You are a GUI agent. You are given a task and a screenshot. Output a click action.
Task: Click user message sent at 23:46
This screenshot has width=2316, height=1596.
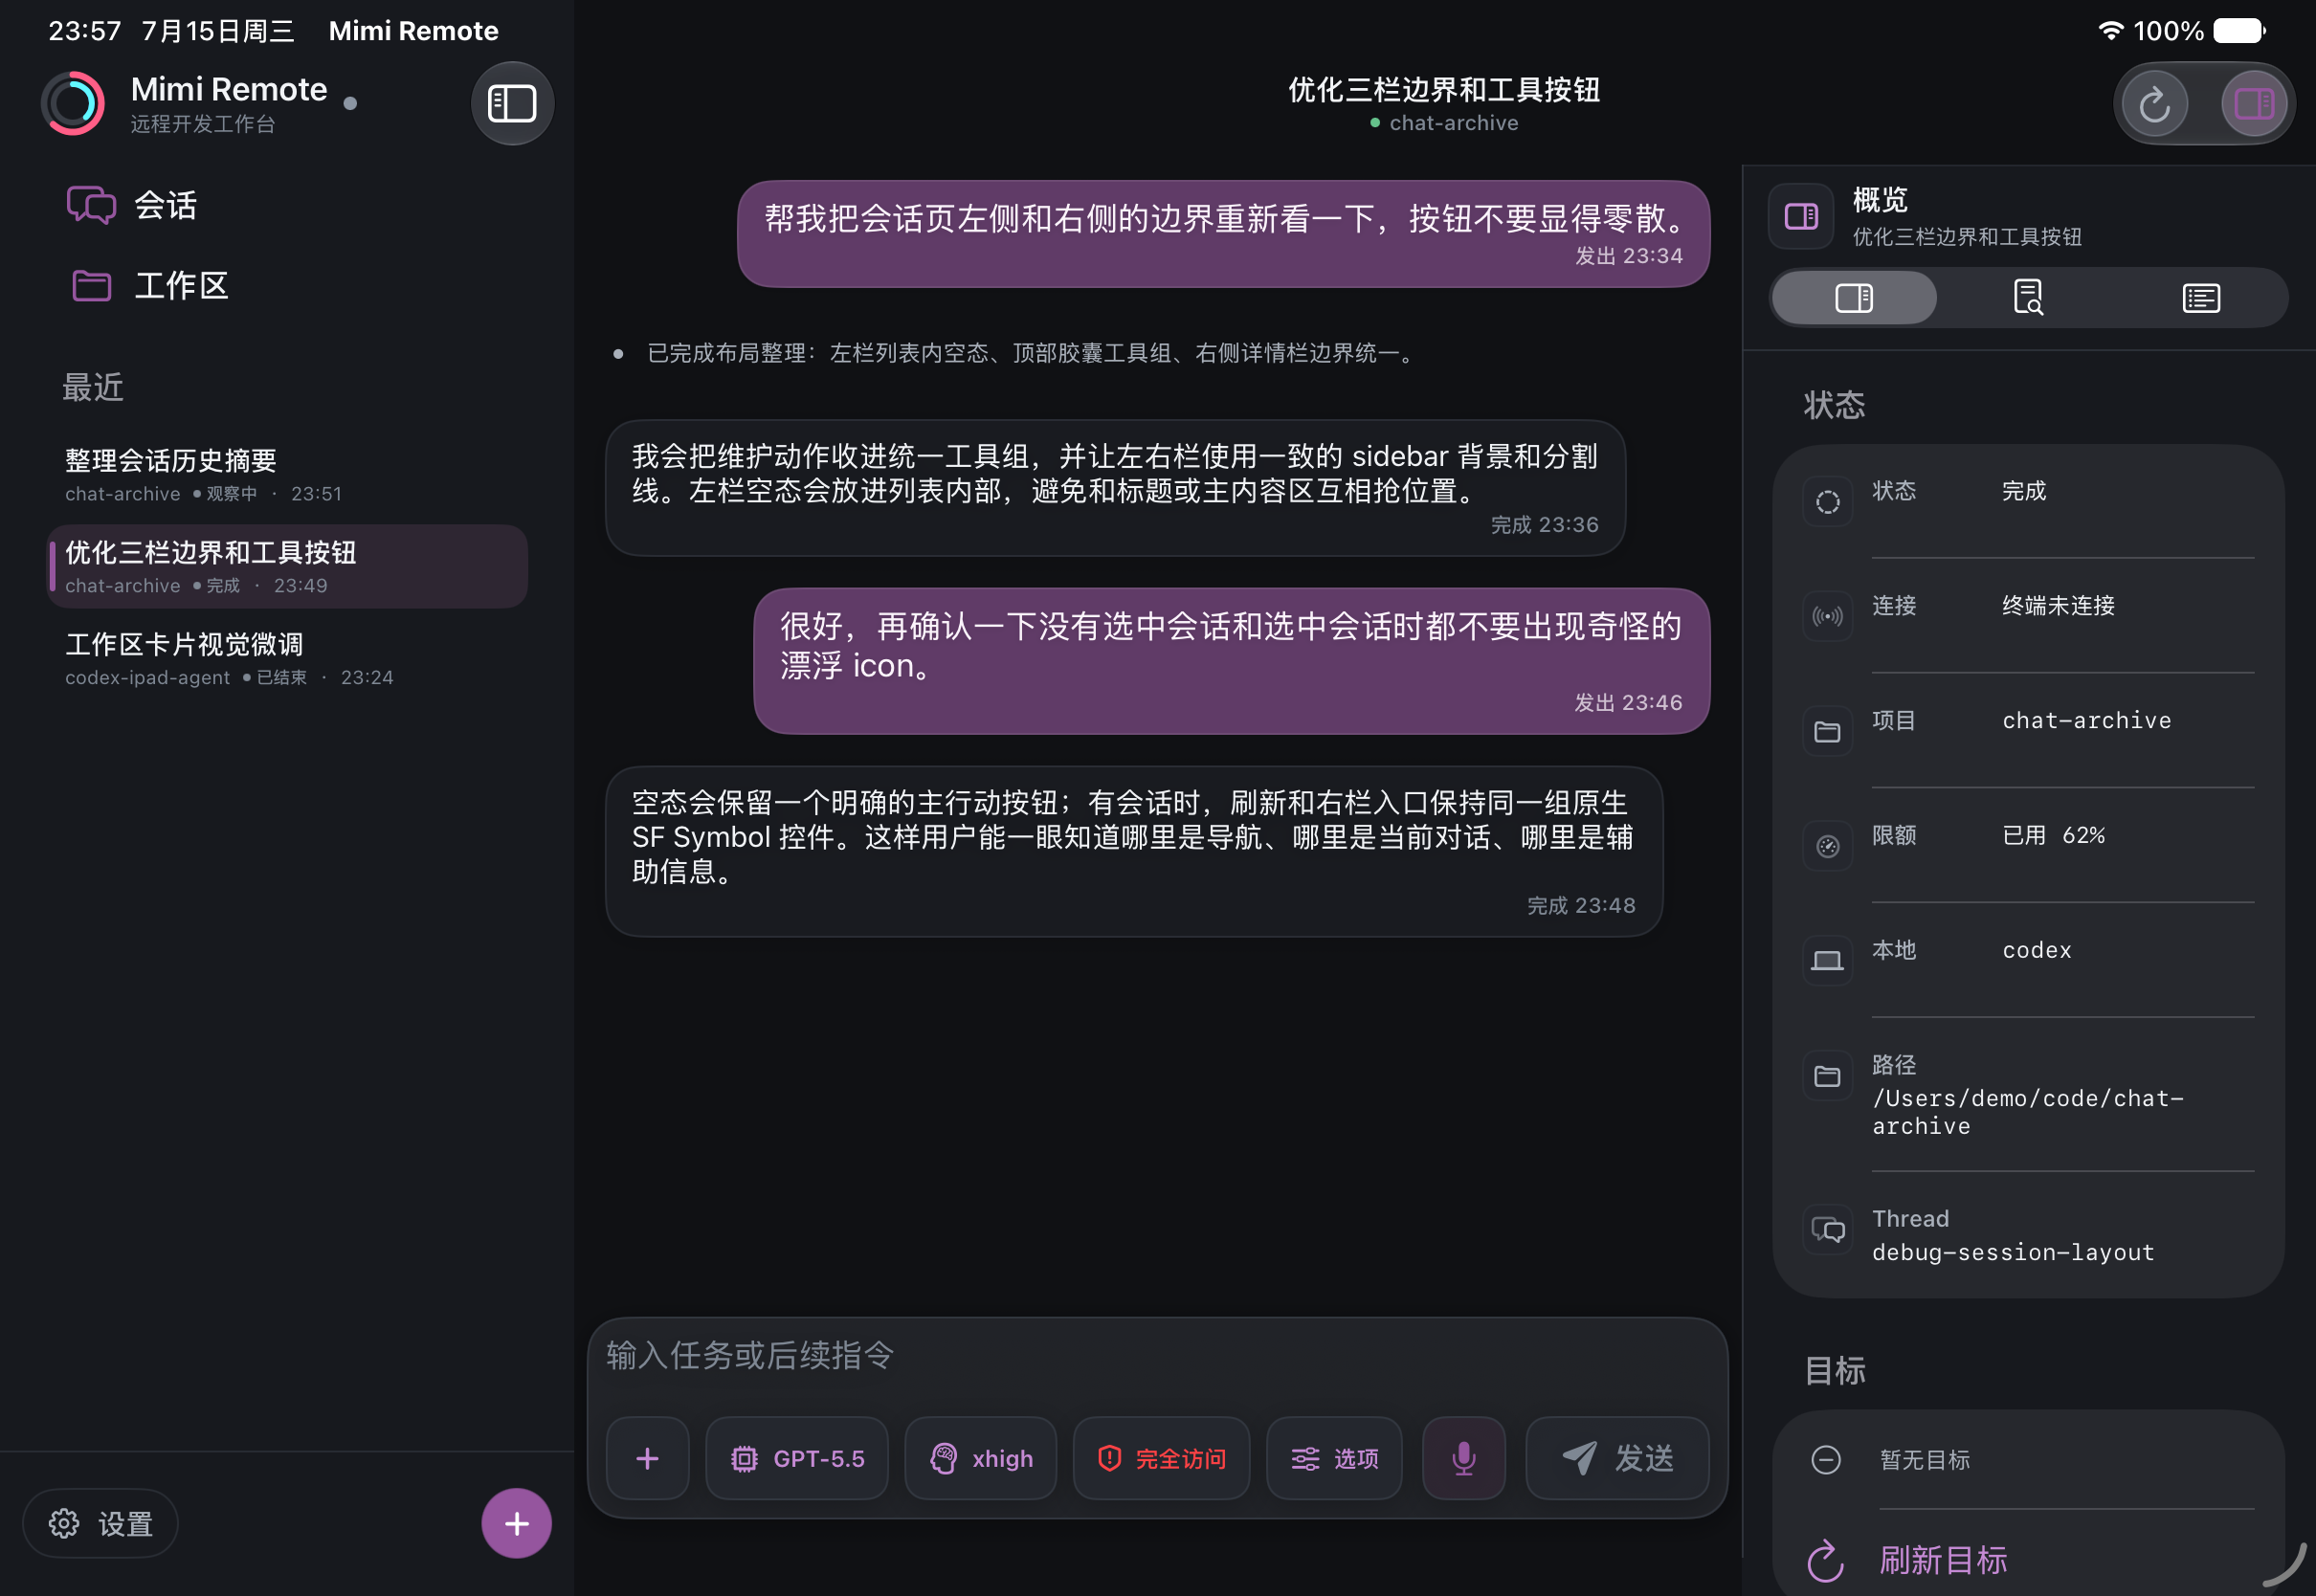coord(1231,661)
